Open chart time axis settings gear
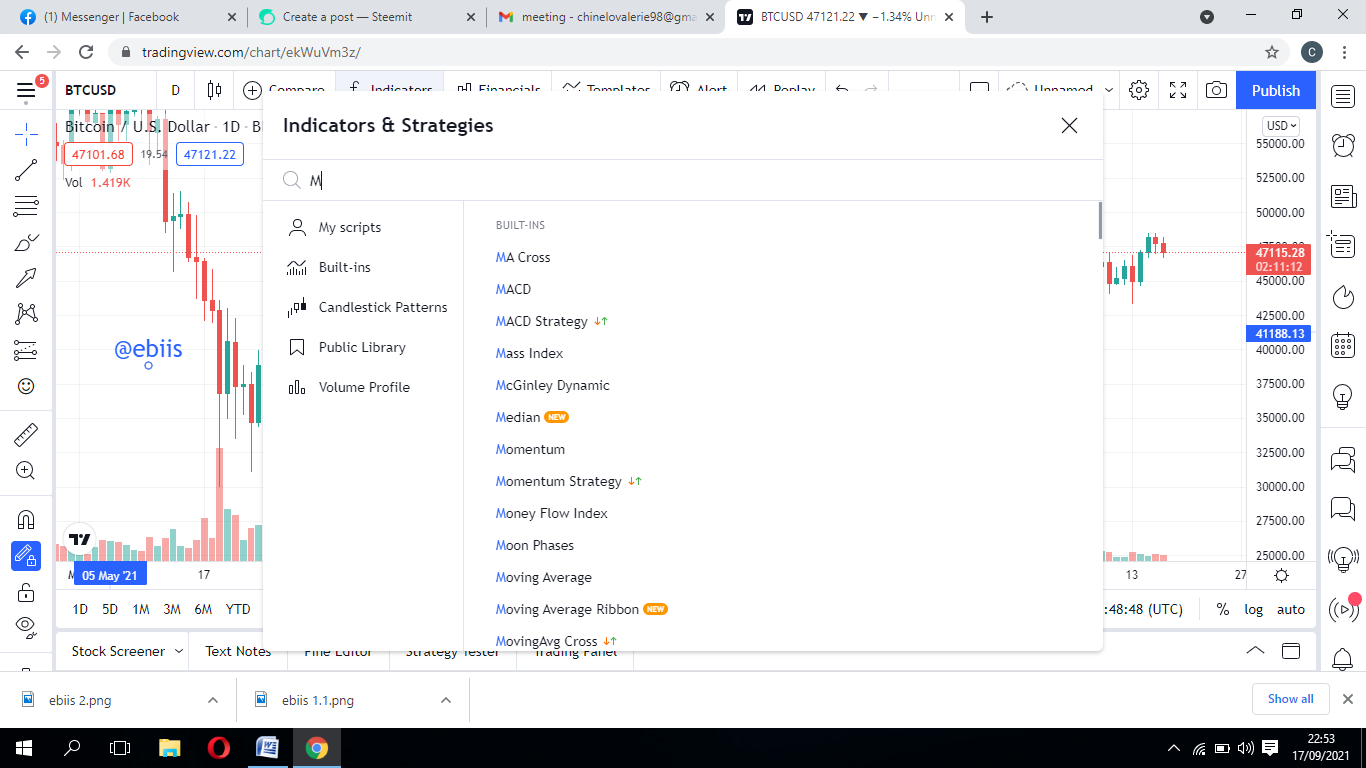Image resolution: width=1366 pixels, height=768 pixels. [x=1282, y=575]
